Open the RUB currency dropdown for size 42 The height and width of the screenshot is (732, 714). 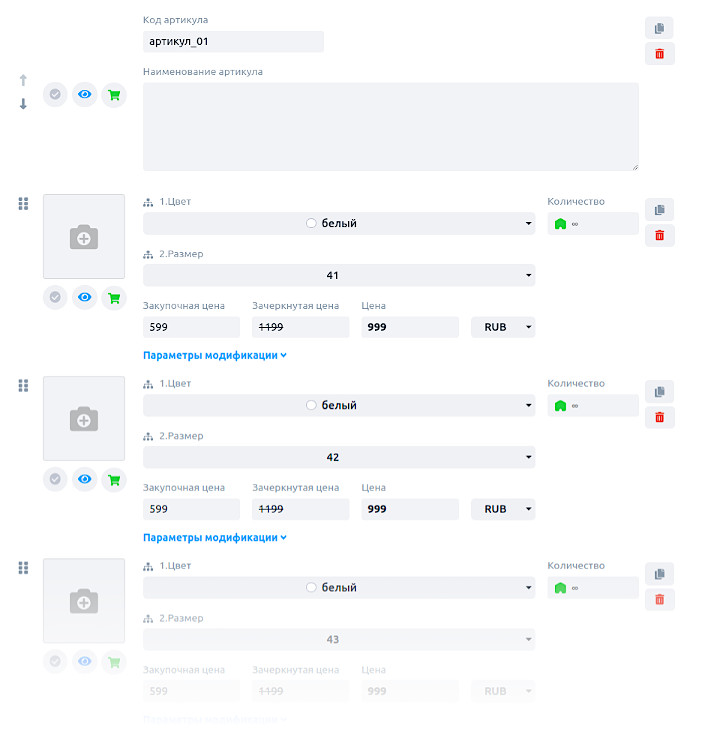tap(503, 509)
